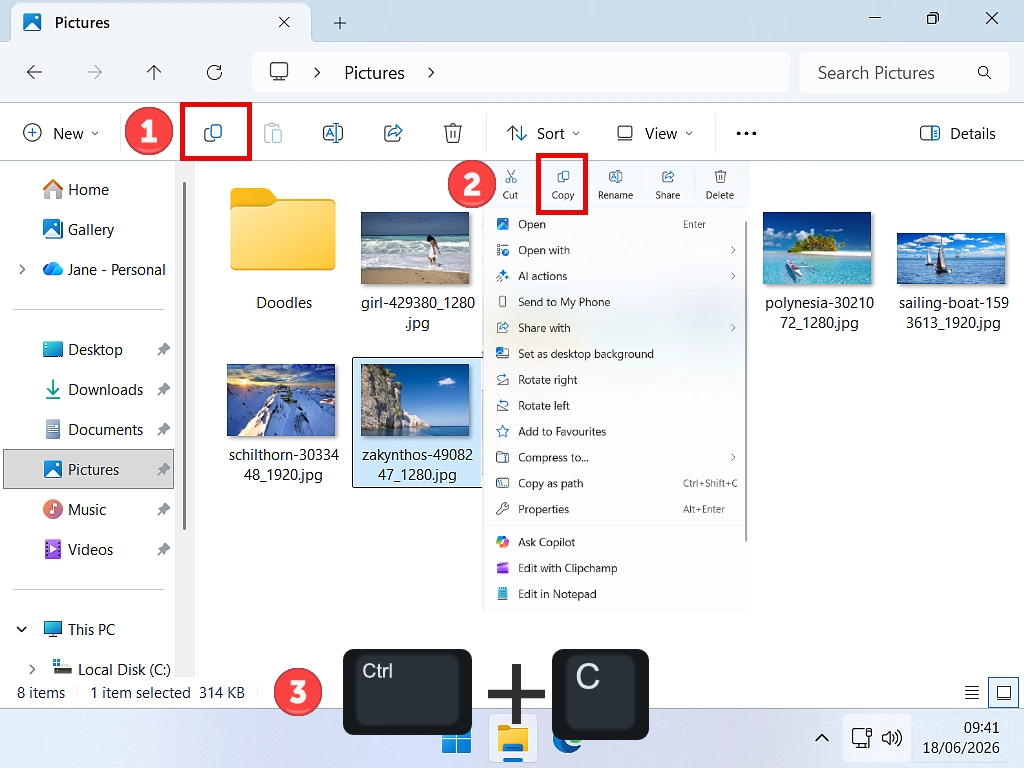Select Rotate left
The height and width of the screenshot is (768, 1024).
tap(616, 406)
